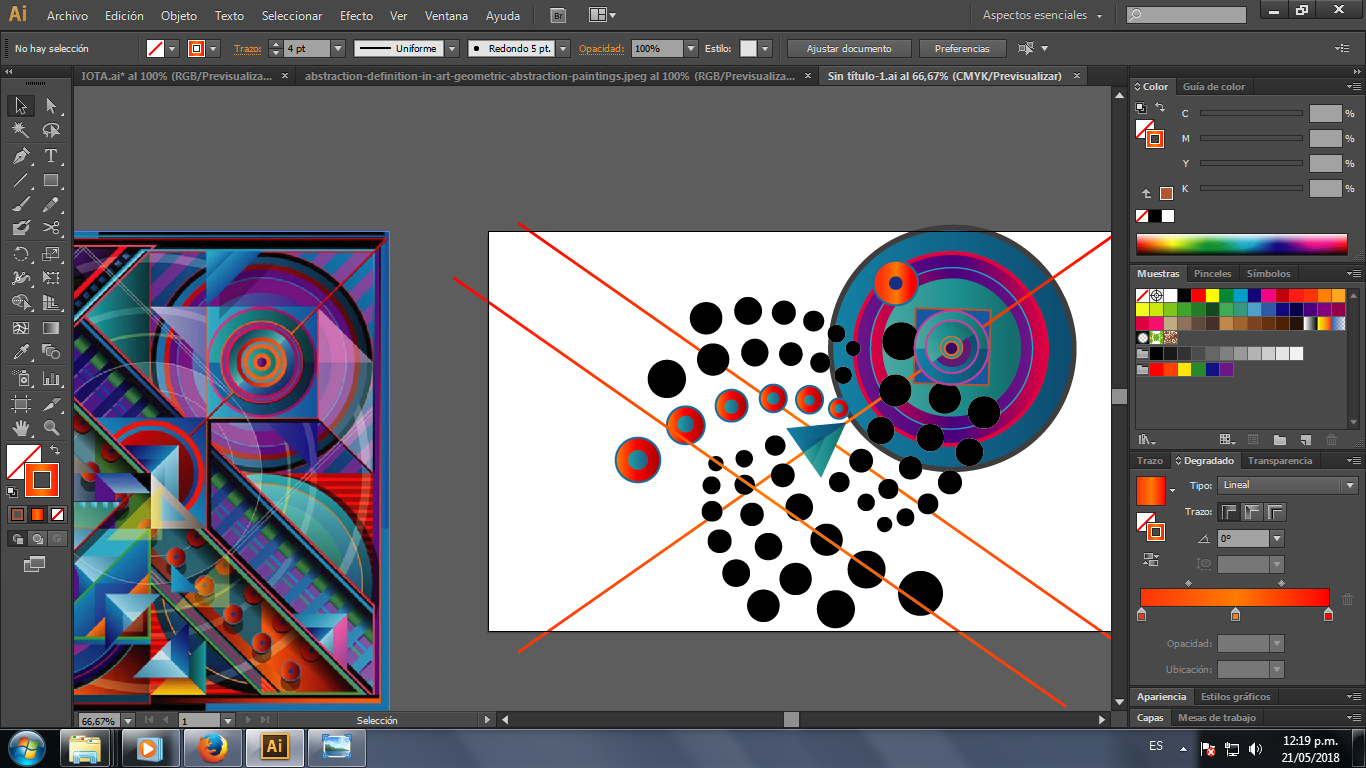
Task: Select the Scale tool
Action: pos(51,254)
